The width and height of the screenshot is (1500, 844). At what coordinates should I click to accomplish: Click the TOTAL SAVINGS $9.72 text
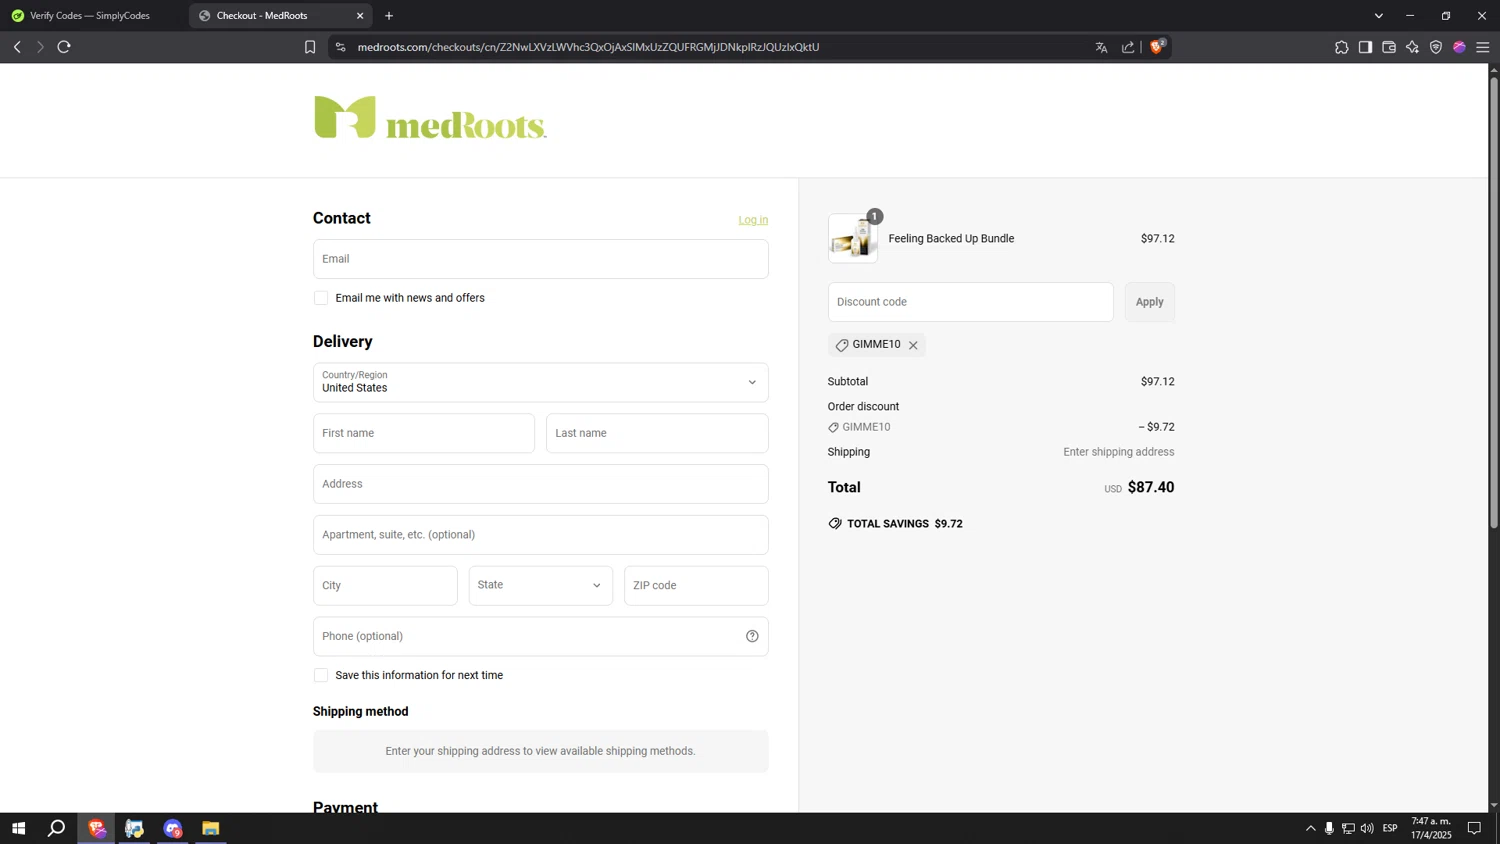click(904, 524)
